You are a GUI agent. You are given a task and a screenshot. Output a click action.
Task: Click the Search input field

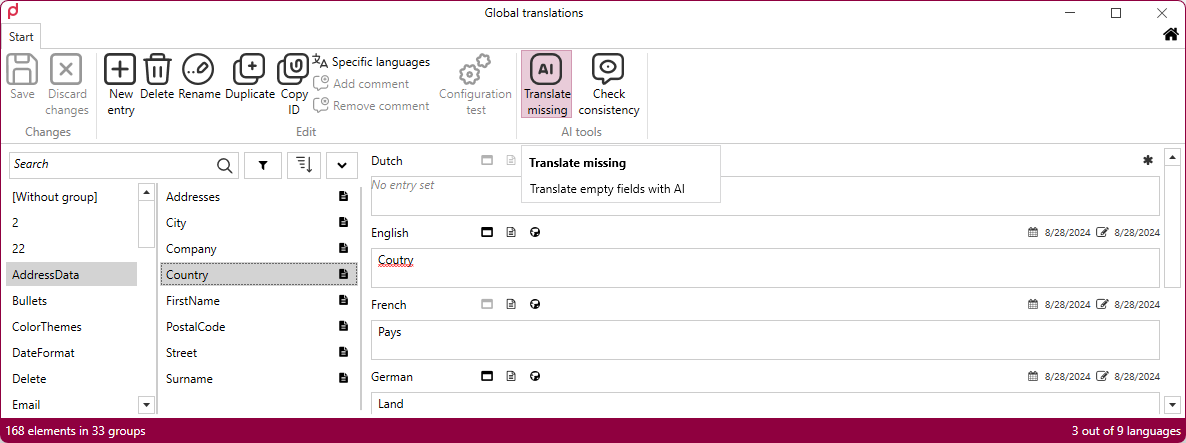pyautogui.click(x=113, y=164)
